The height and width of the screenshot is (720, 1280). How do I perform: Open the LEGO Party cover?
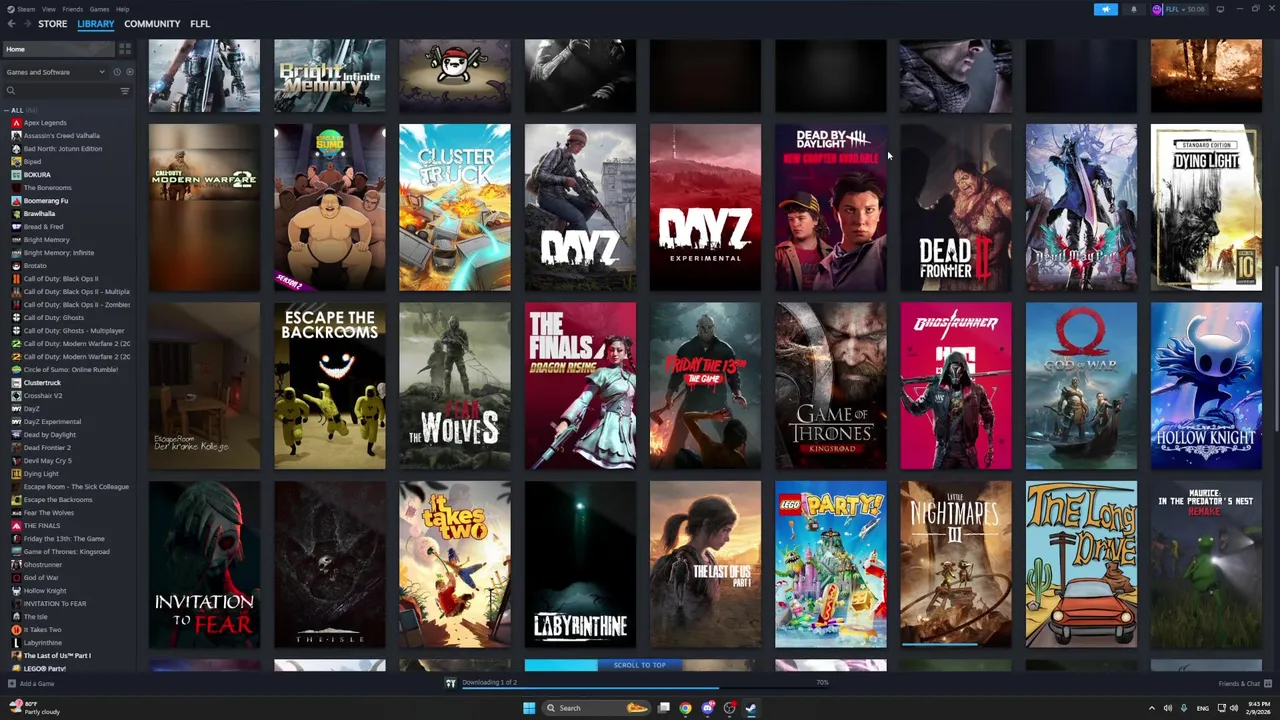[830, 565]
